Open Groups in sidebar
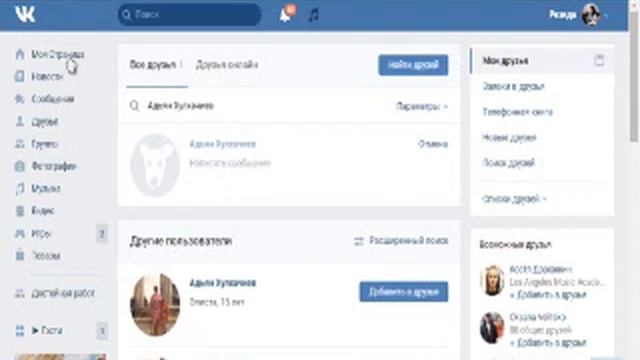 pos(44,144)
